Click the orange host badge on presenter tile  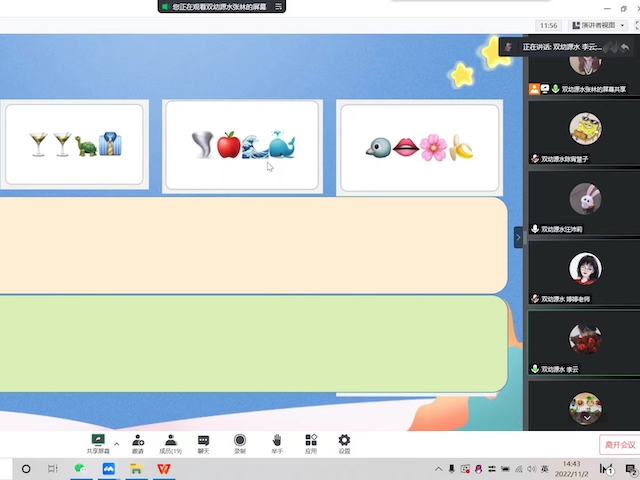coord(534,89)
